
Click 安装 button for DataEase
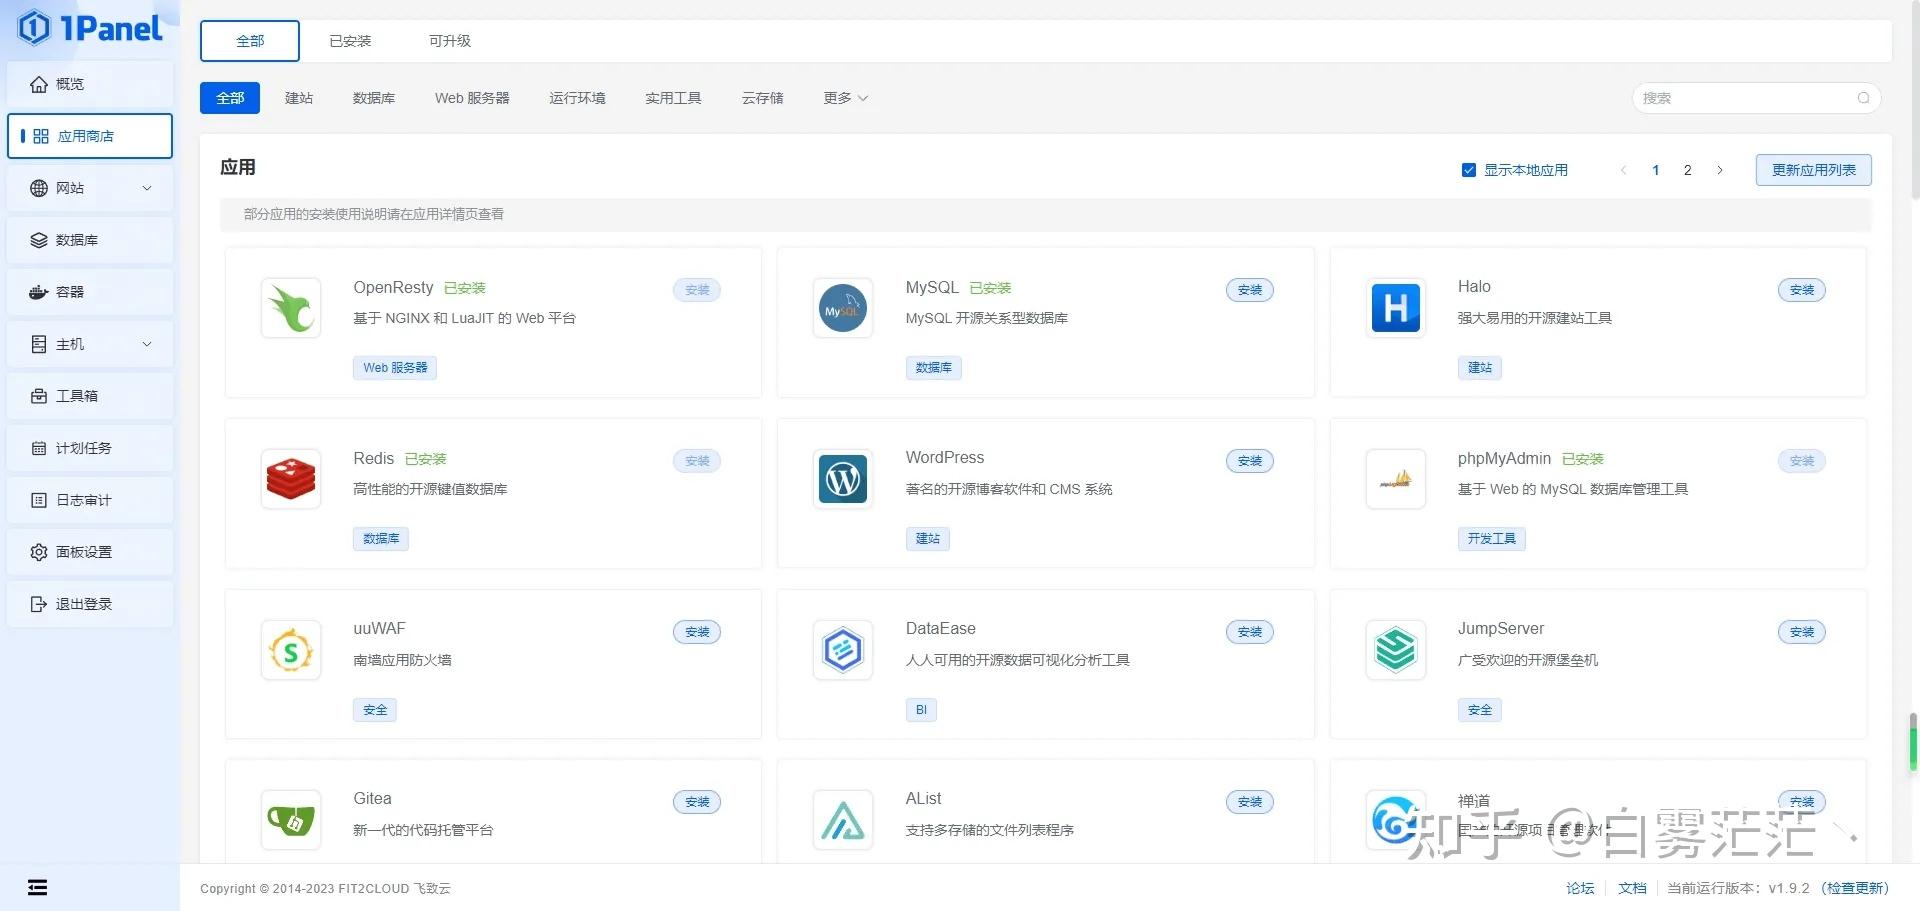(x=1250, y=632)
